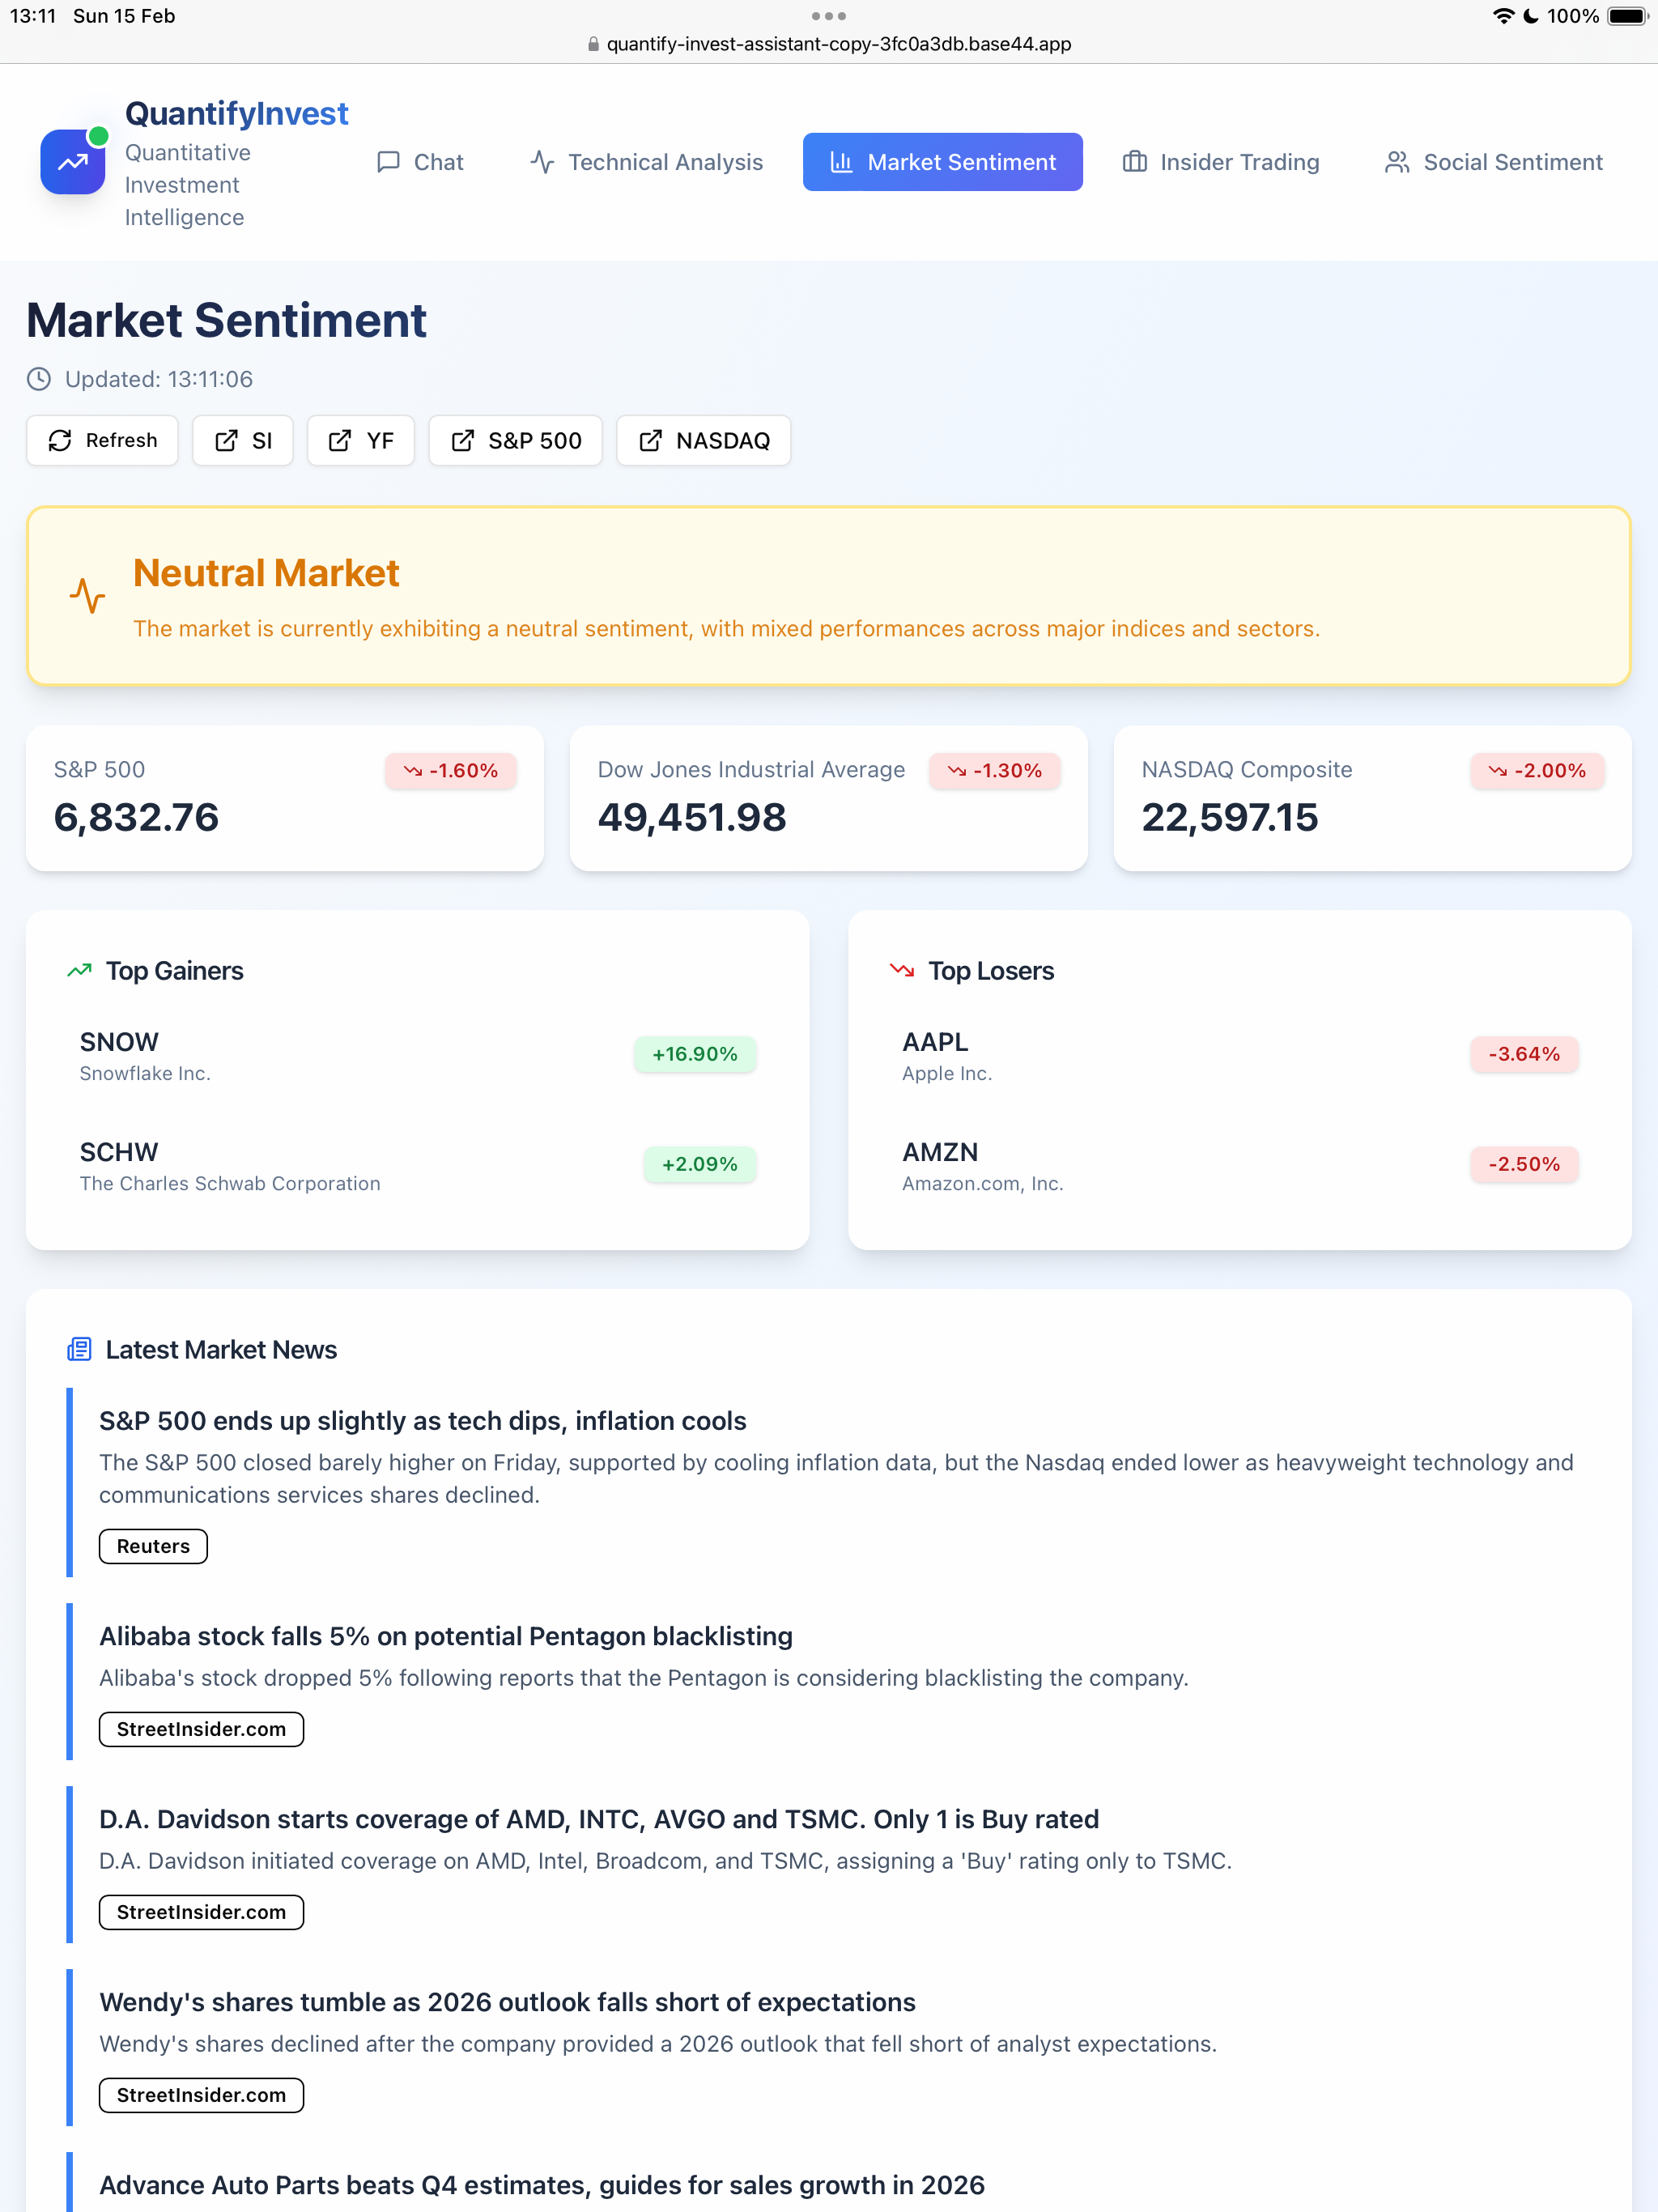Click StreetInsider.com tag under D.A. Davidson news
The height and width of the screenshot is (2212, 1658).
tap(201, 1912)
